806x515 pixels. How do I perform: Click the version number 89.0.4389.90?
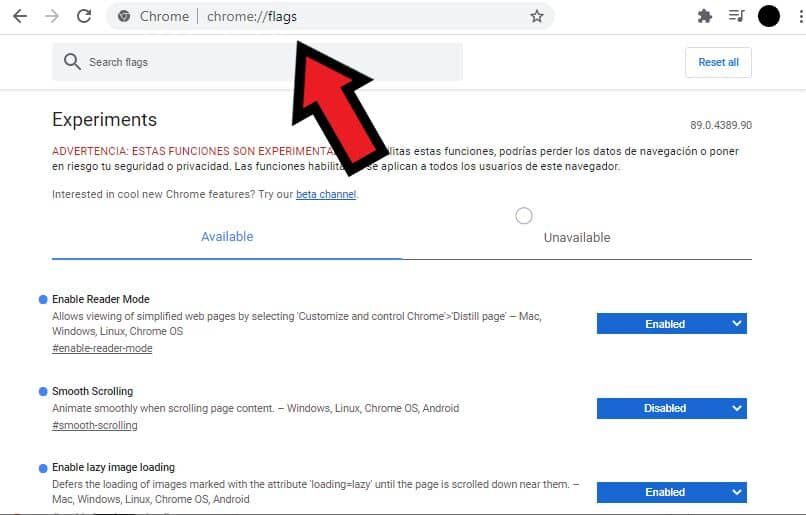coord(721,125)
